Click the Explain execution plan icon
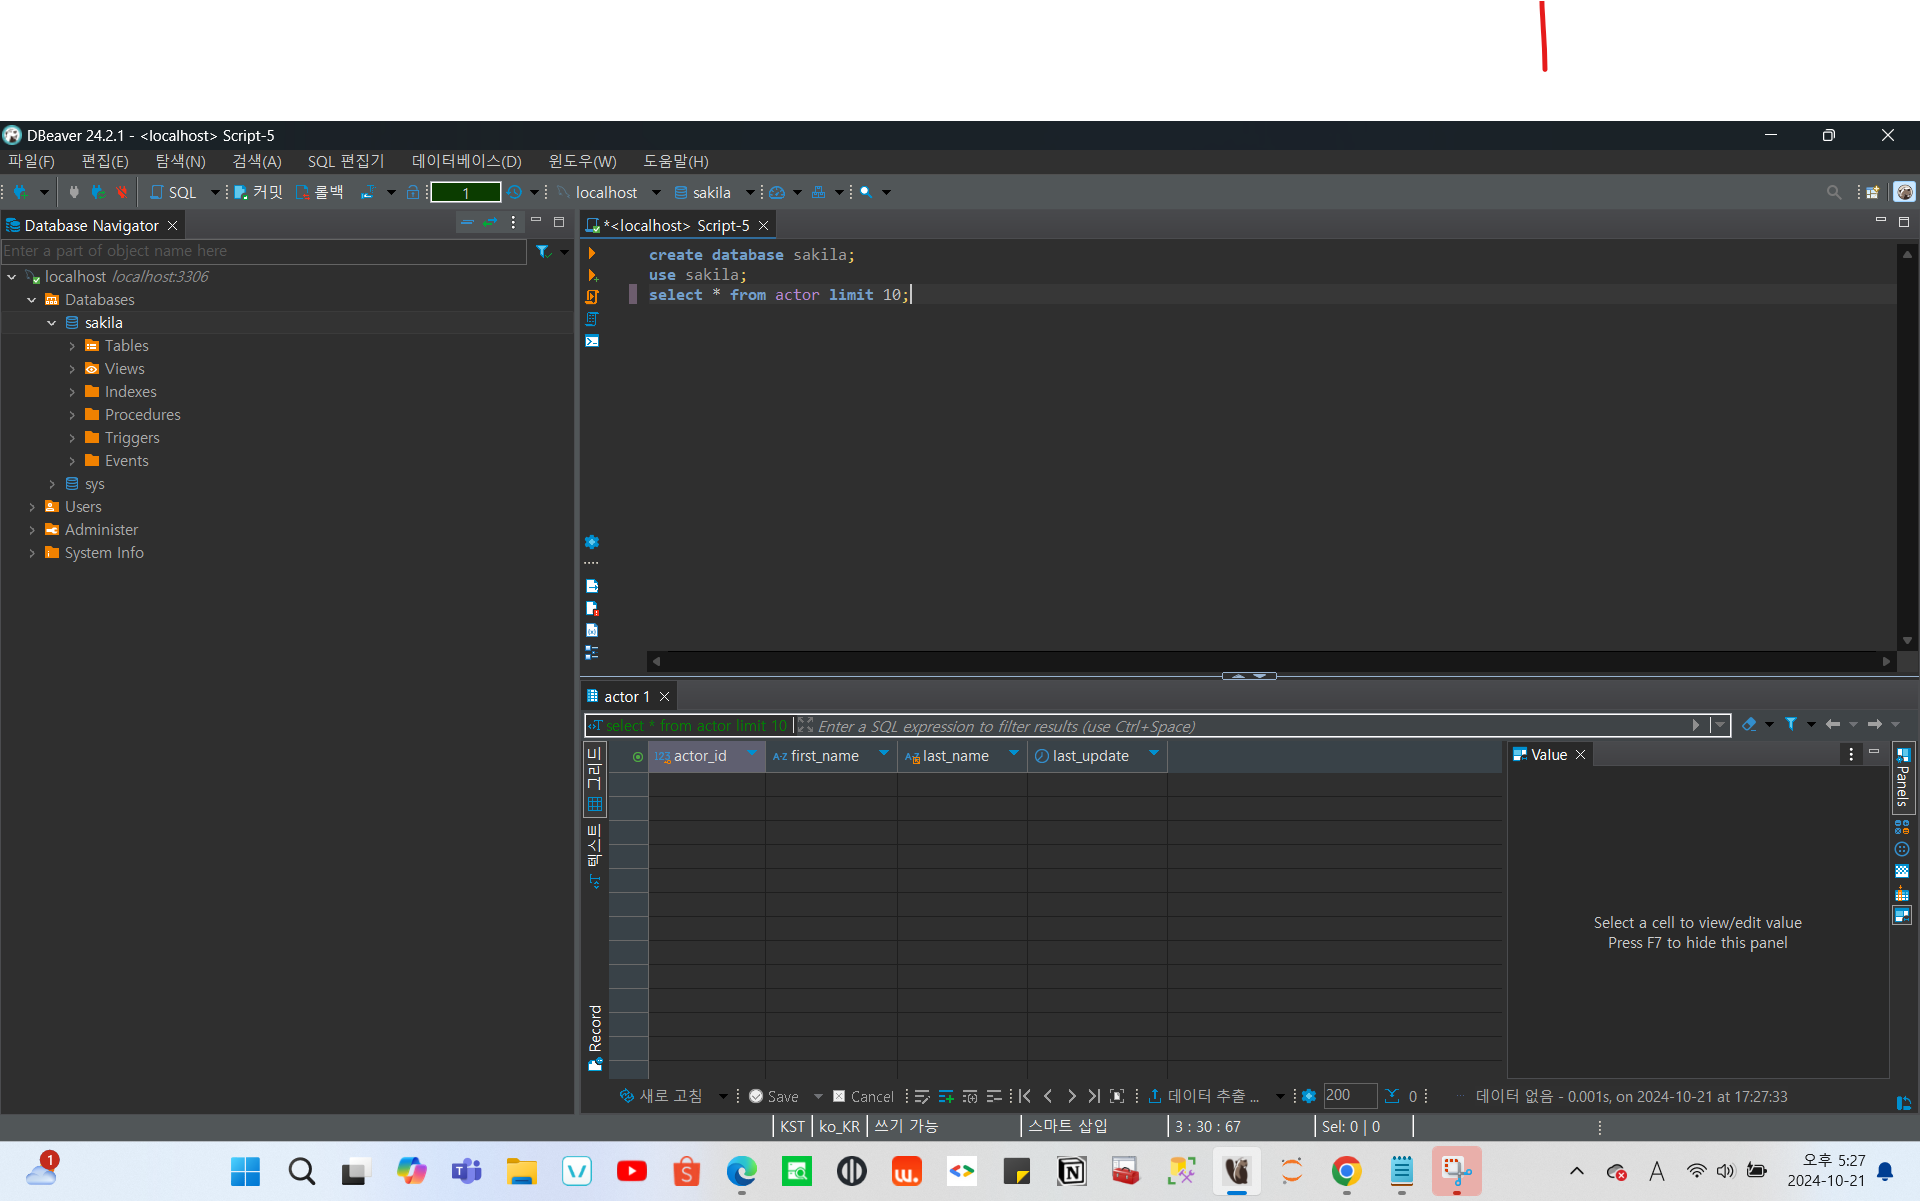 pos(592,319)
